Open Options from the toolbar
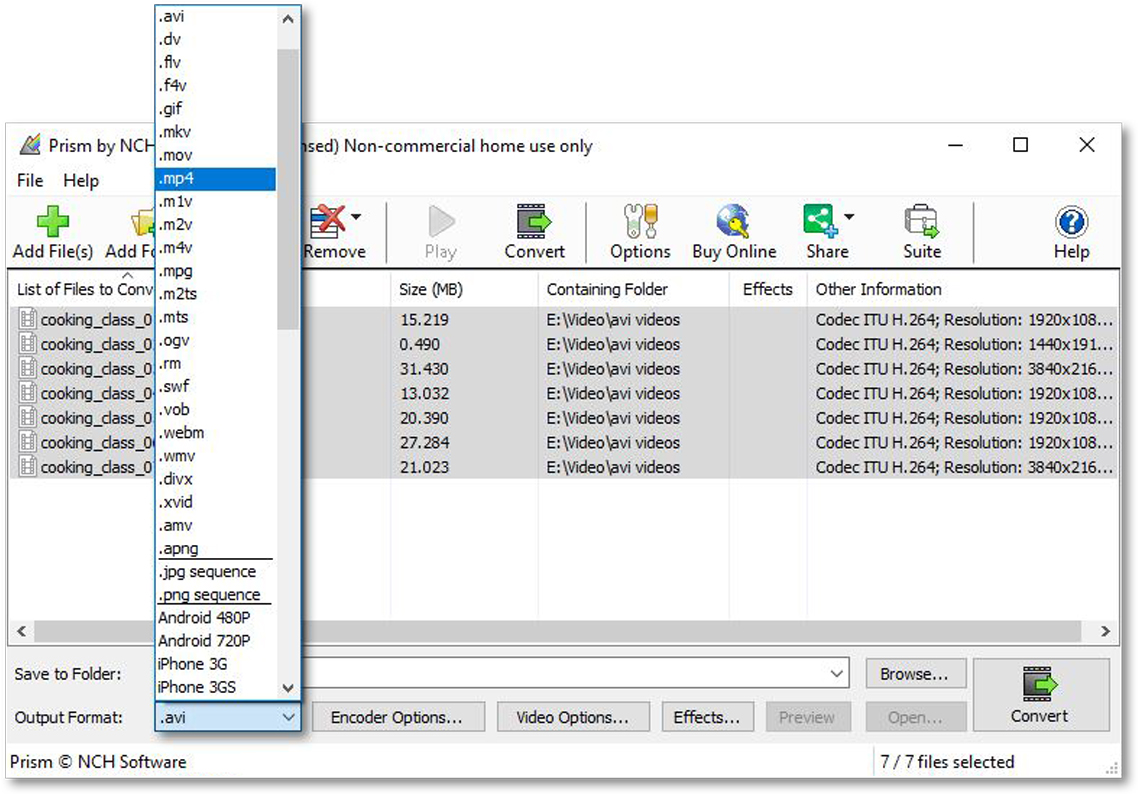Viewport: 1138px width, 800px height. point(639,222)
